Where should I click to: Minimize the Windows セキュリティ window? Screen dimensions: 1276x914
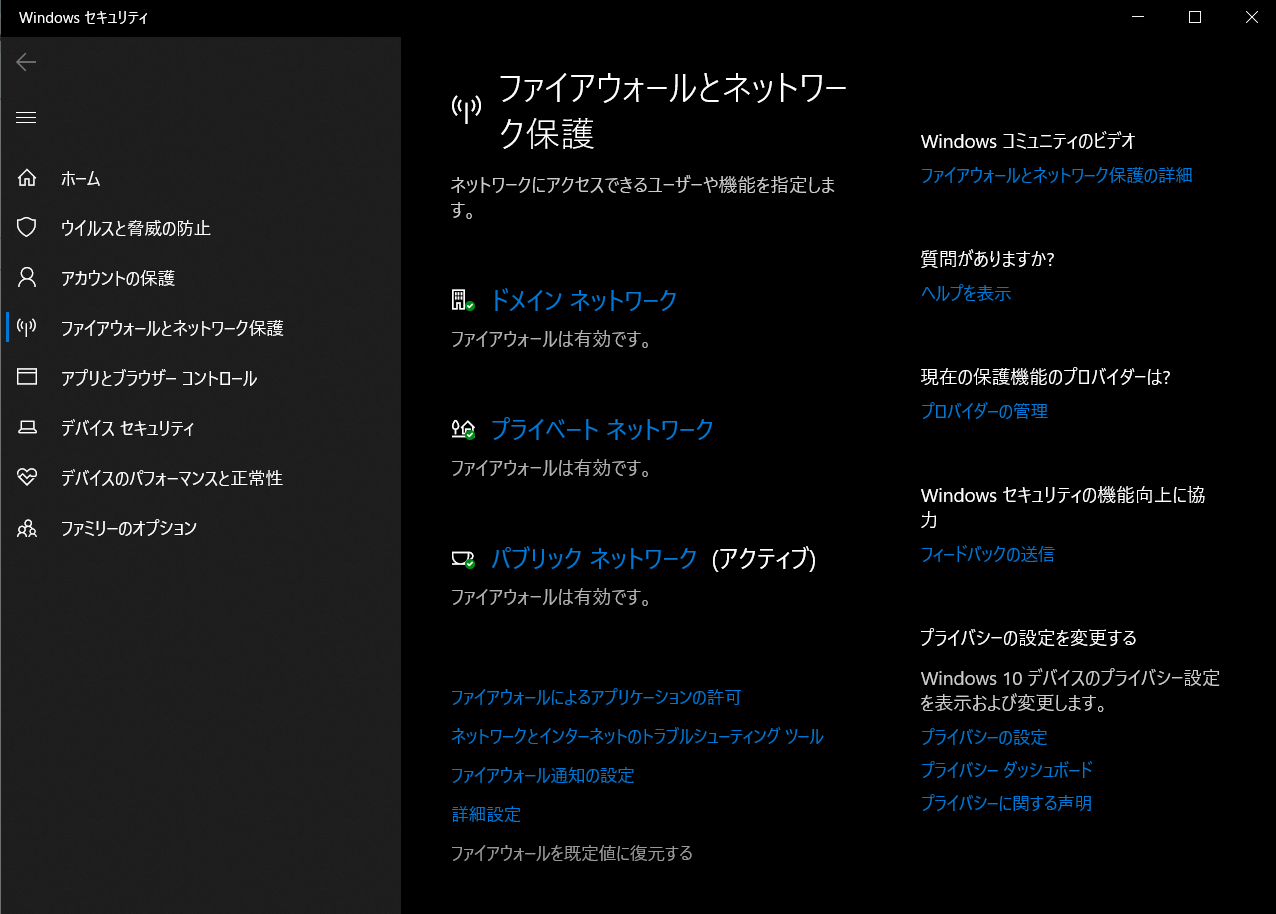[x=1137, y=17]
